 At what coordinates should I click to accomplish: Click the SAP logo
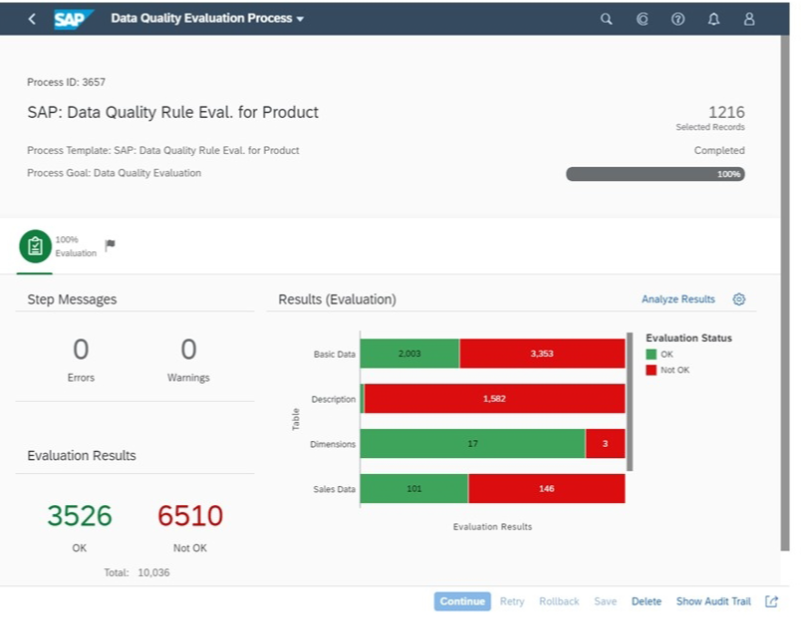[68, 18]
